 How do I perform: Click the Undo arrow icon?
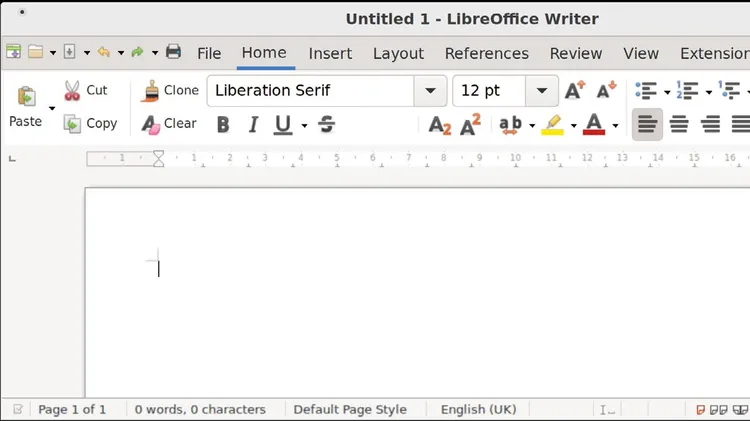click(x=104, y=52)
